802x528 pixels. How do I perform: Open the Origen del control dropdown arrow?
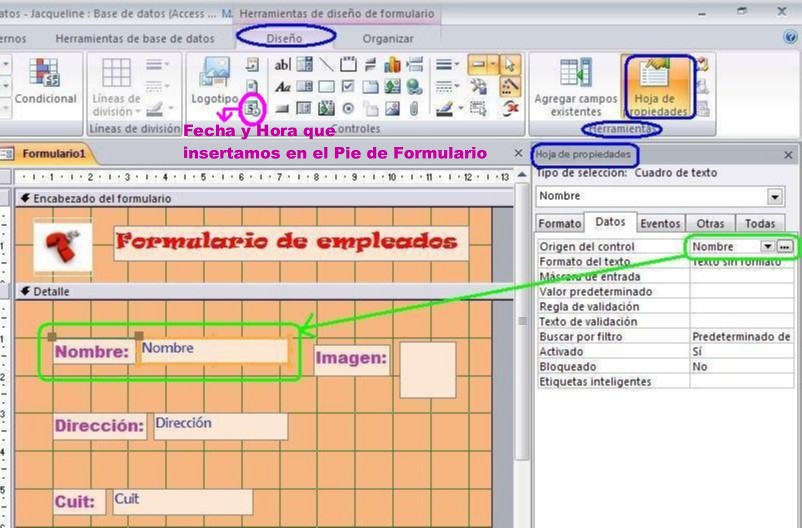point(768,247)
